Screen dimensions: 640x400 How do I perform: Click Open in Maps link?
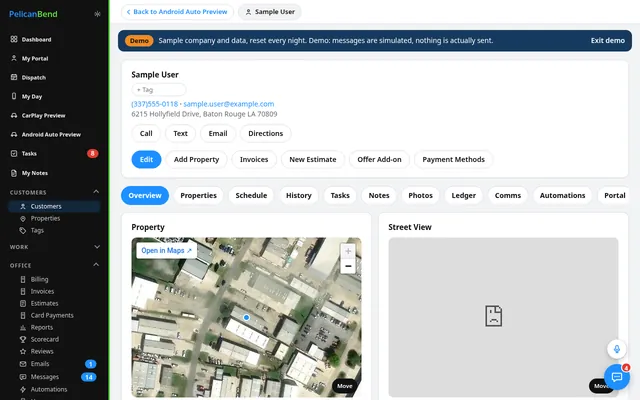(167, 251)
